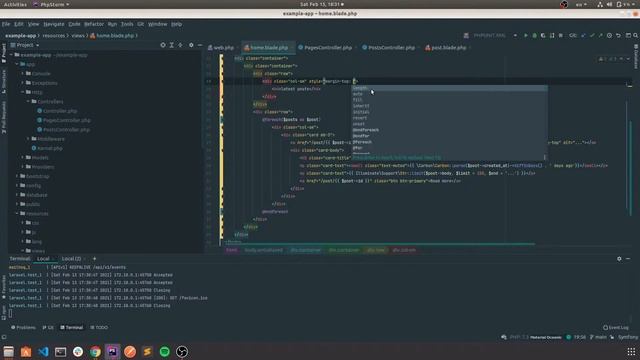Open Controller.php in the project tree
640x360 pixels.
57,111
